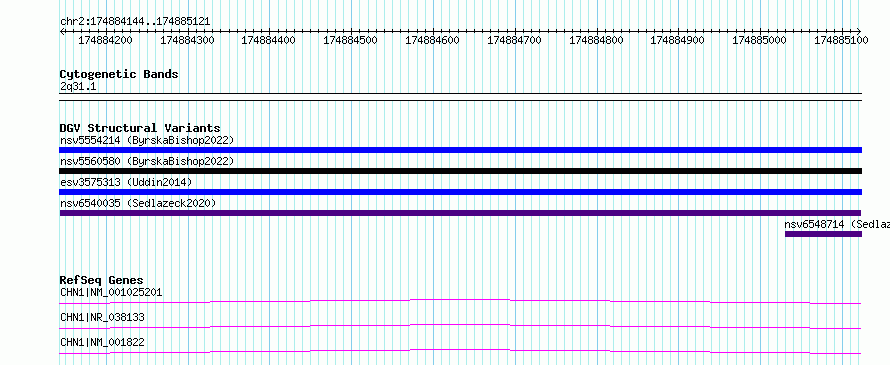Click ruler position 174884300

(x=187, y=41)
